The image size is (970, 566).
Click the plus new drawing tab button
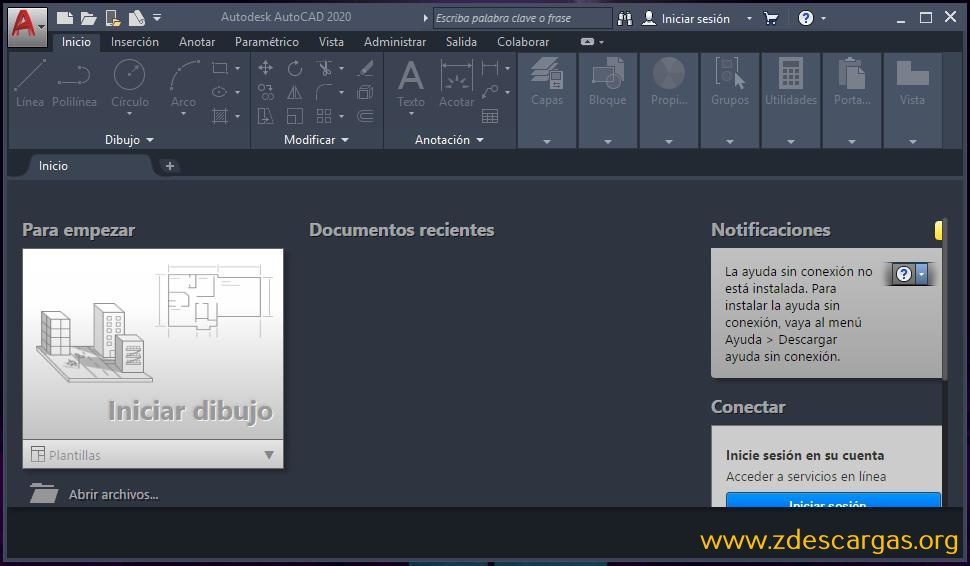(x=170, y=166)
